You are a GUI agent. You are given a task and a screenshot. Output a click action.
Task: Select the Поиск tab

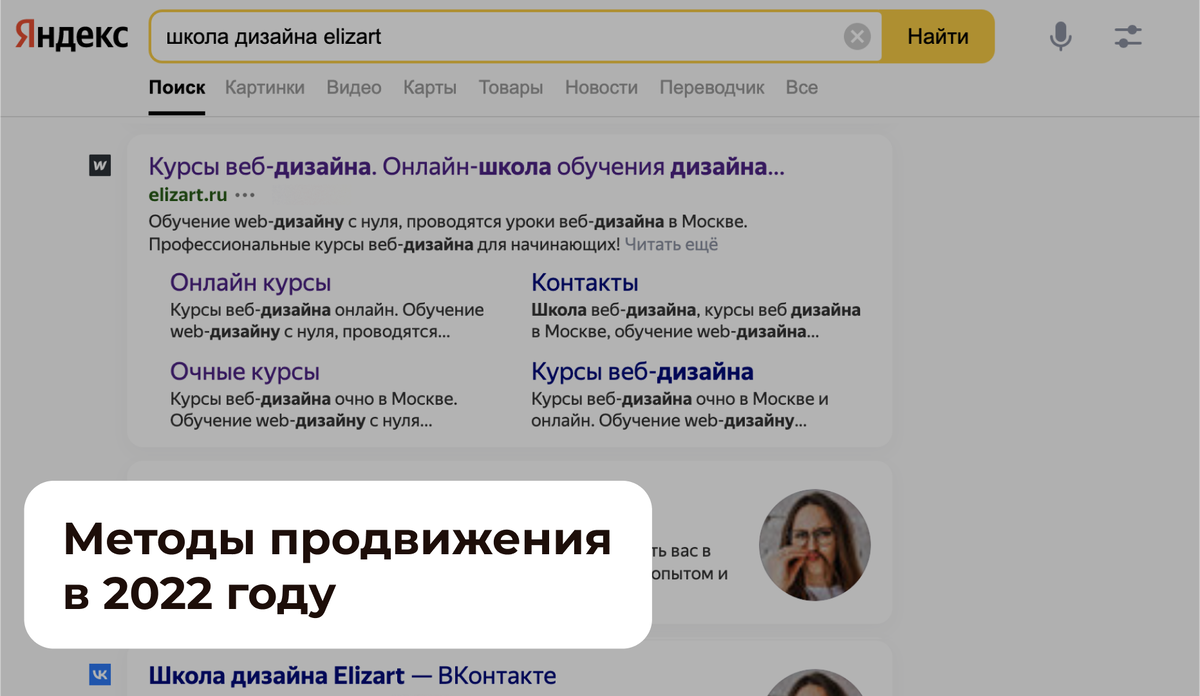click(x=177, y=88)
